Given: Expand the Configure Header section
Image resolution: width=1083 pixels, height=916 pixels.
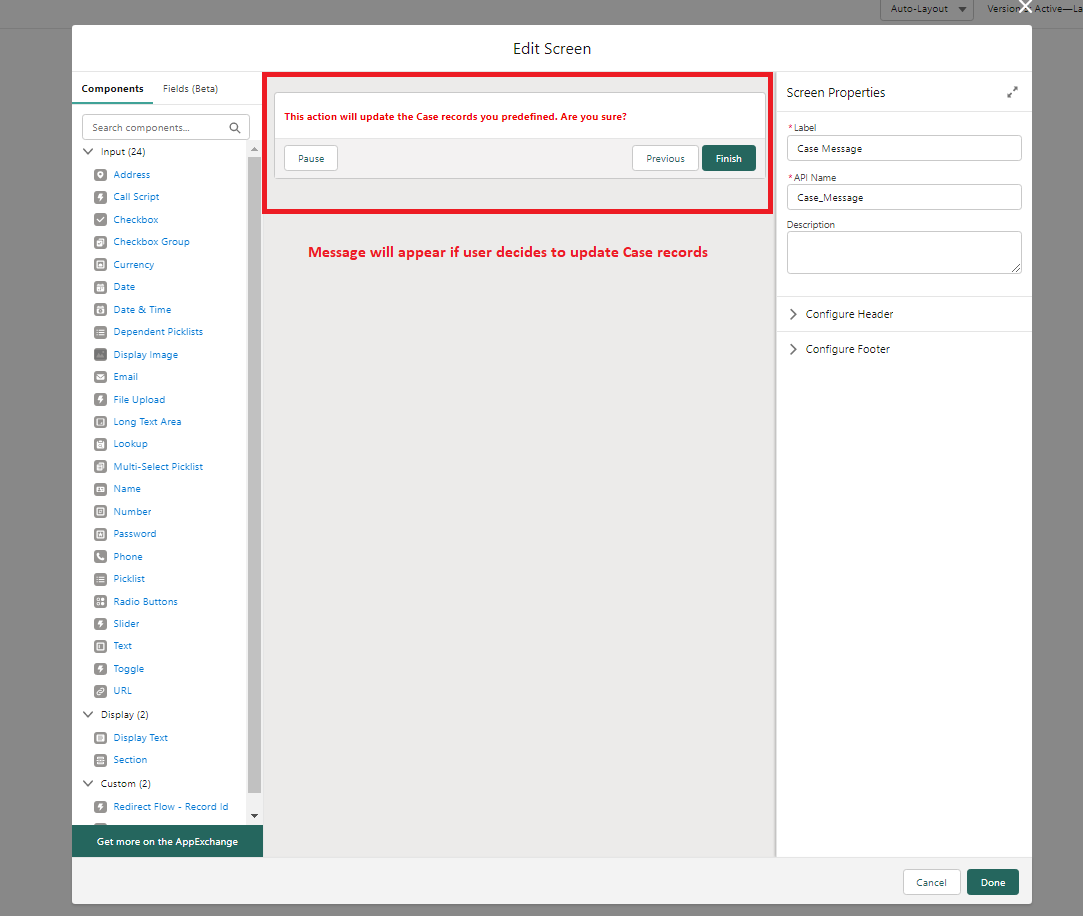Looking at the screenshot, I should (849, 314).
